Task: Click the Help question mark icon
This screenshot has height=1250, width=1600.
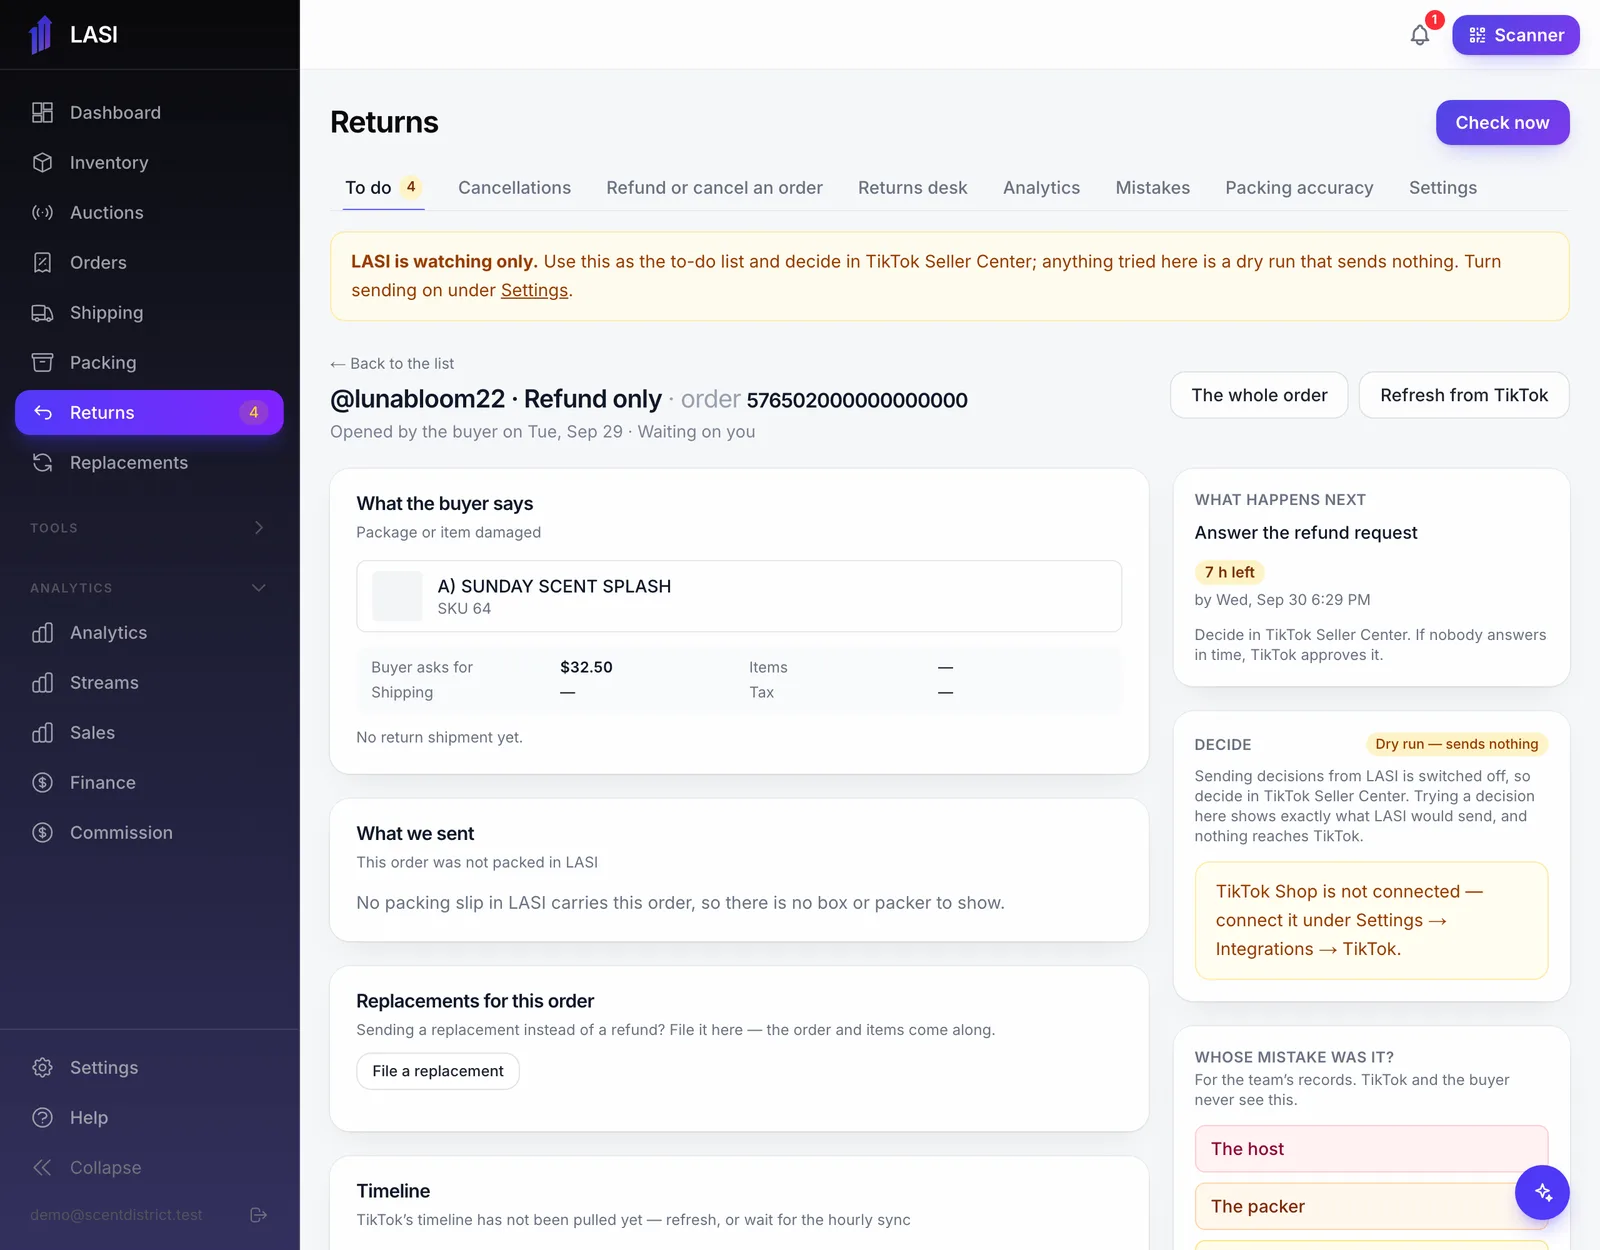Action: pos(42,1118)
